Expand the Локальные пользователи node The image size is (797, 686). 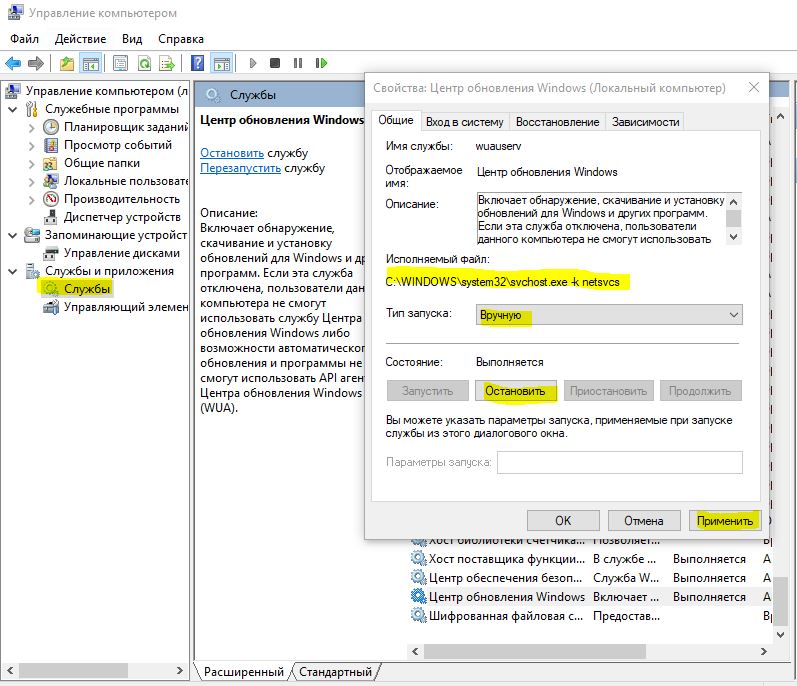coord(32,181)
